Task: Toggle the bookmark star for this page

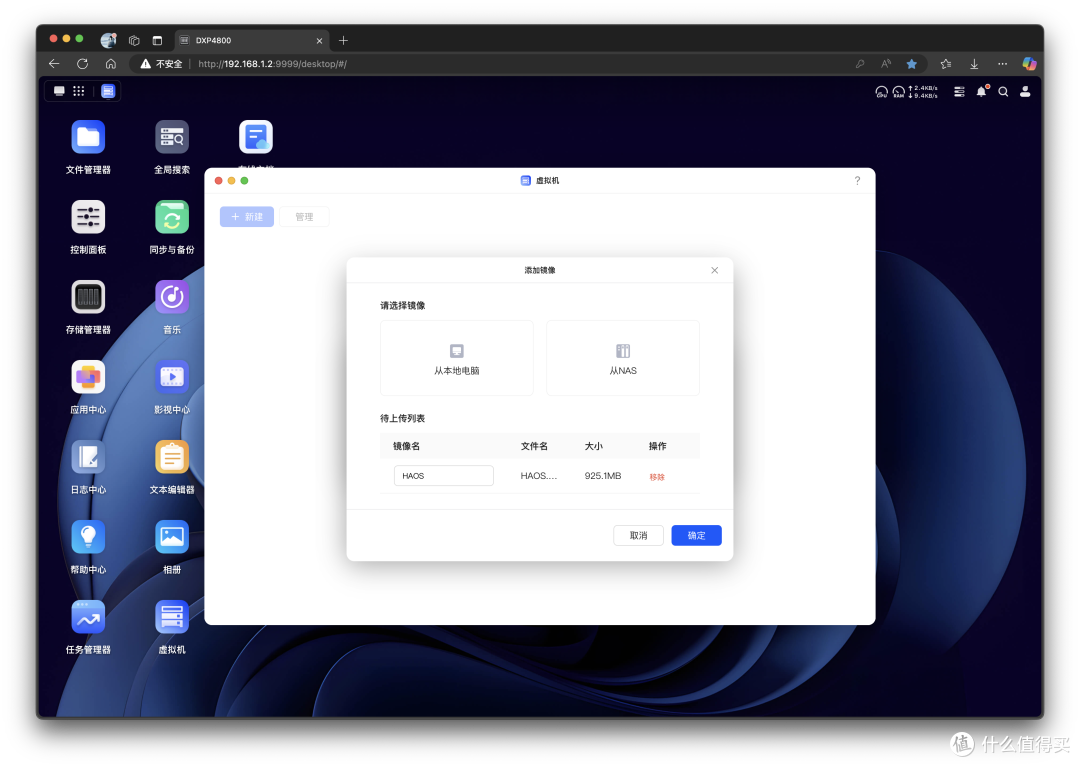Action: (912, 64)
